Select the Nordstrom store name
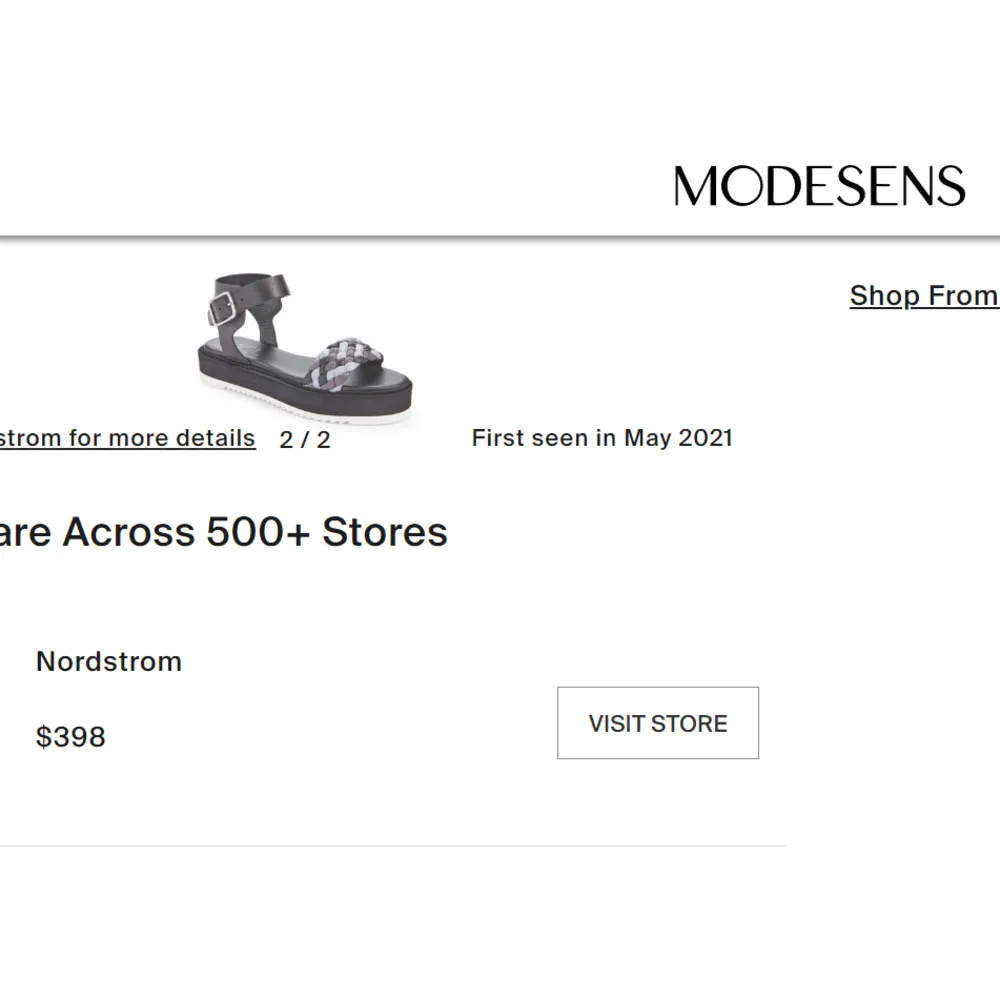Viewport: 1000px width, 1000px height. 108,661
